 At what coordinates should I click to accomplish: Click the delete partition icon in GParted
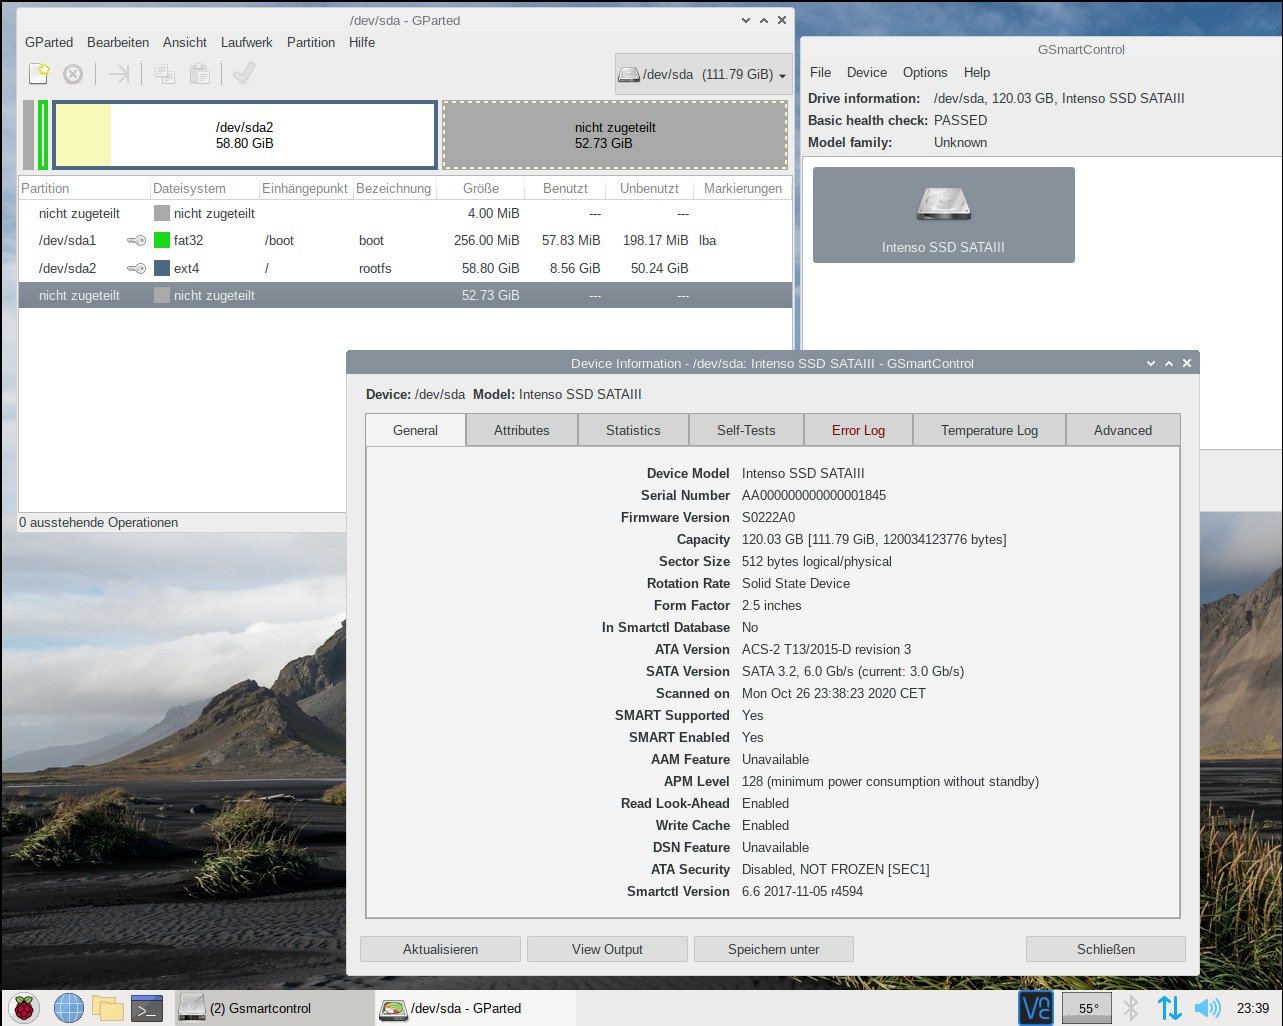click(x=73, y=74)
